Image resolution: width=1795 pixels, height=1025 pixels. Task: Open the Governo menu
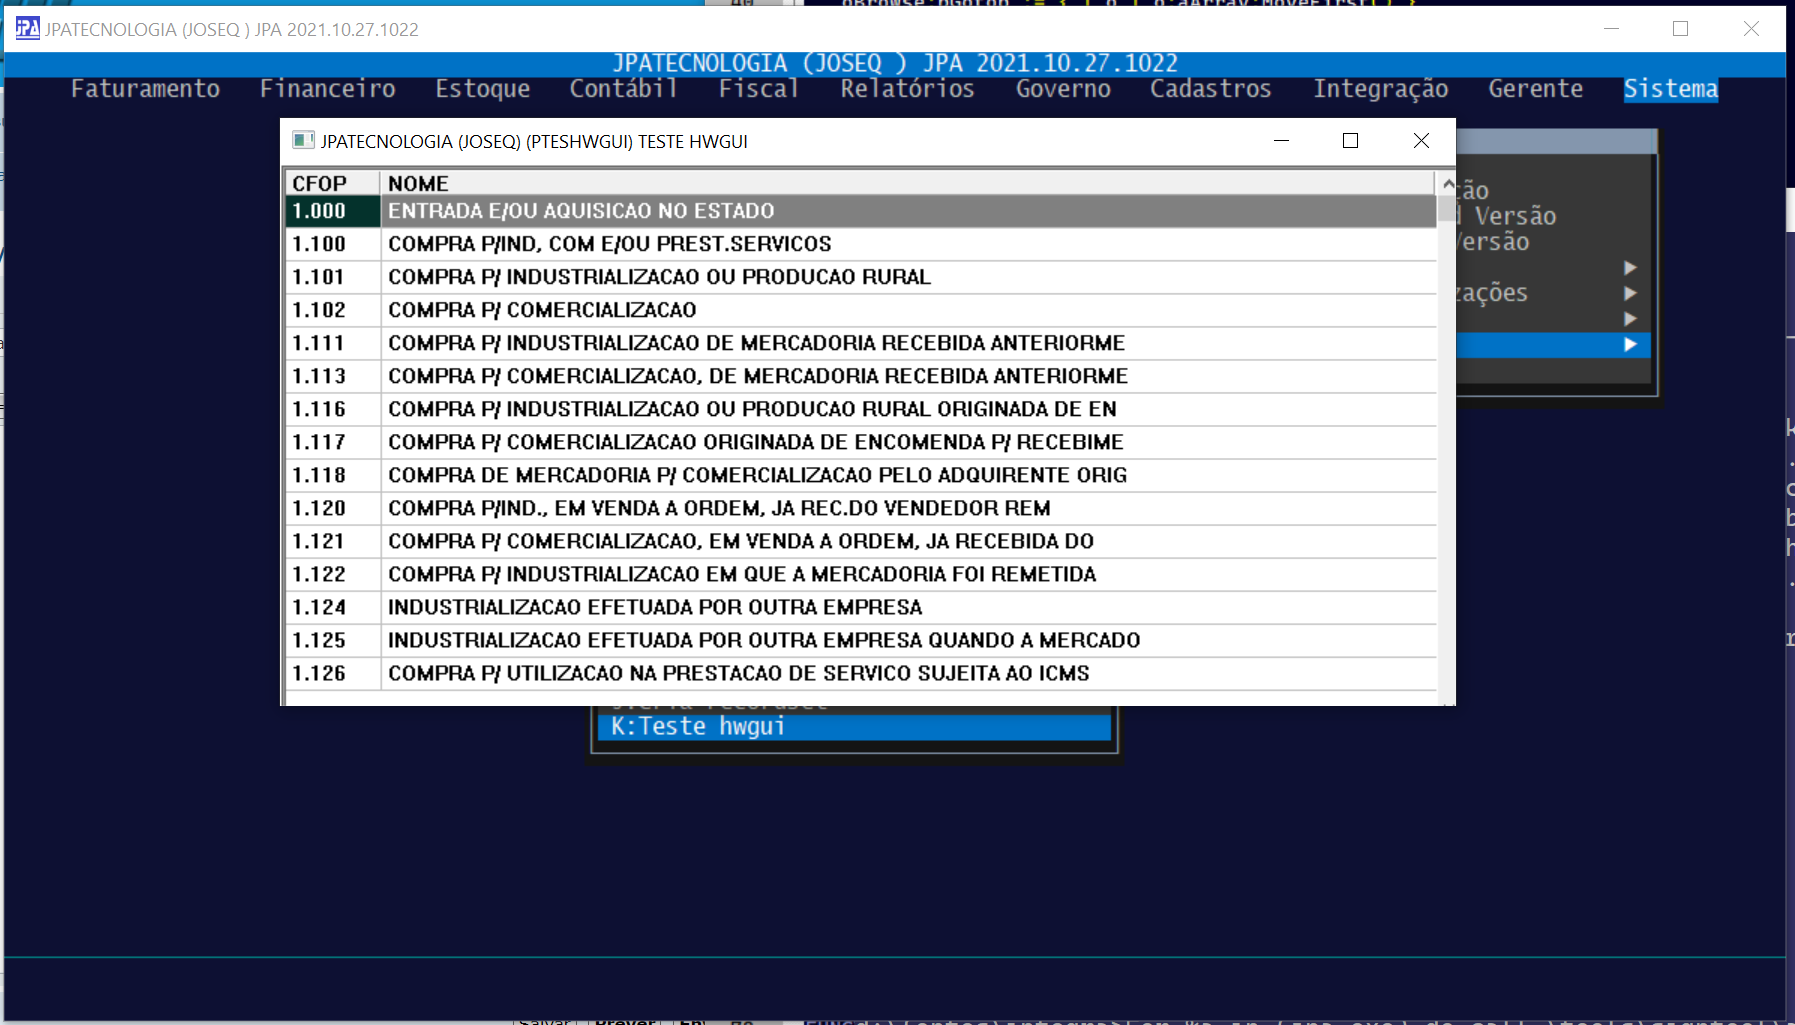pyautogui.click(x=1063, y=89)
